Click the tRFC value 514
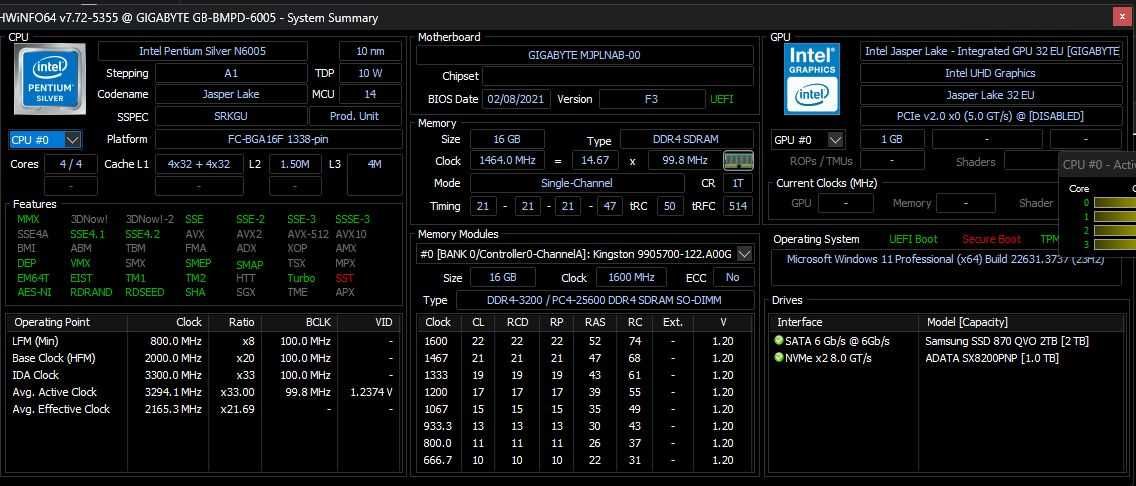The width and height of the screenshot is (1136, 486). click(738, 206)
